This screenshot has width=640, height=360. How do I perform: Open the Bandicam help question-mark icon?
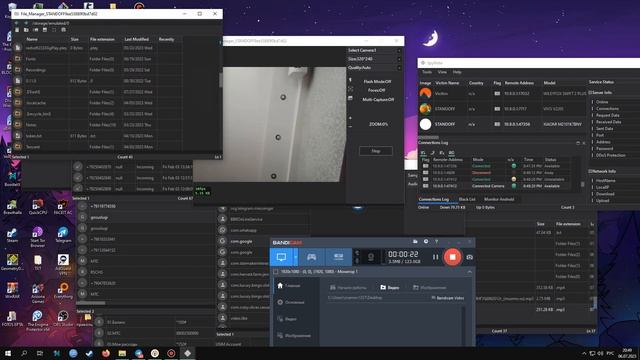pyautogui.click(x=436, y=242)
